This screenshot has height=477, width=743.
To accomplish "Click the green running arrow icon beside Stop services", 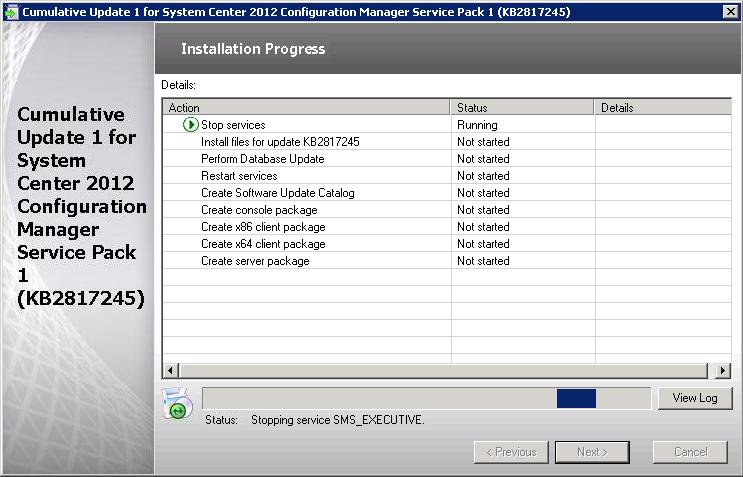I will (191, 125).
